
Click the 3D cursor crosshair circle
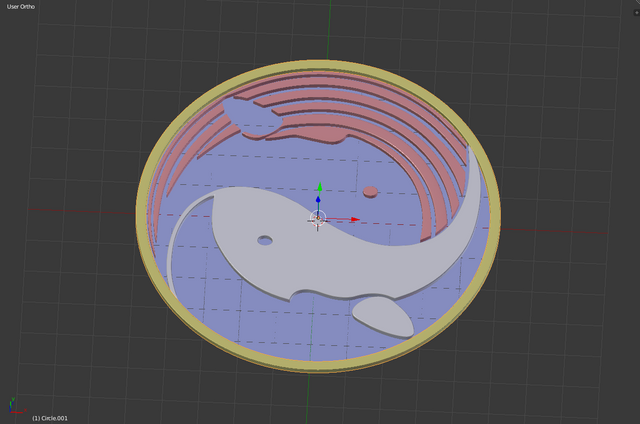318,219
